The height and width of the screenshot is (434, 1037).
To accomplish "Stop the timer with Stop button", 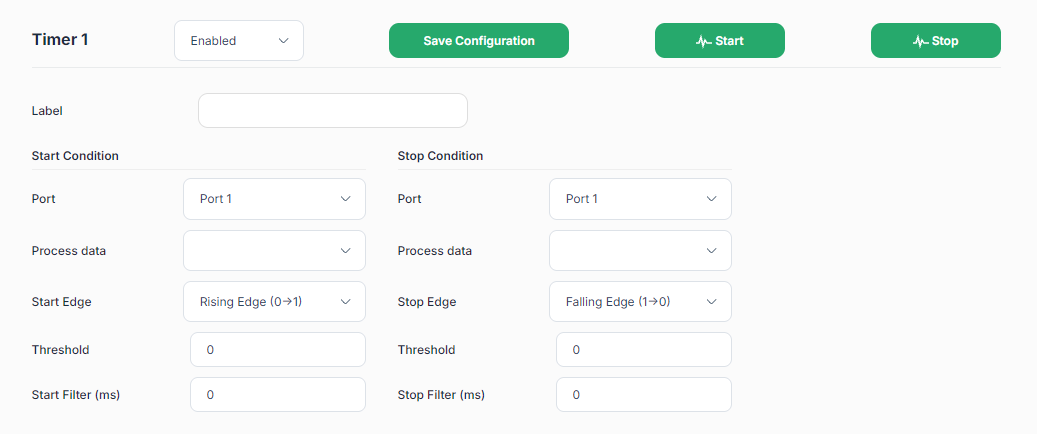I will (936, 40).
